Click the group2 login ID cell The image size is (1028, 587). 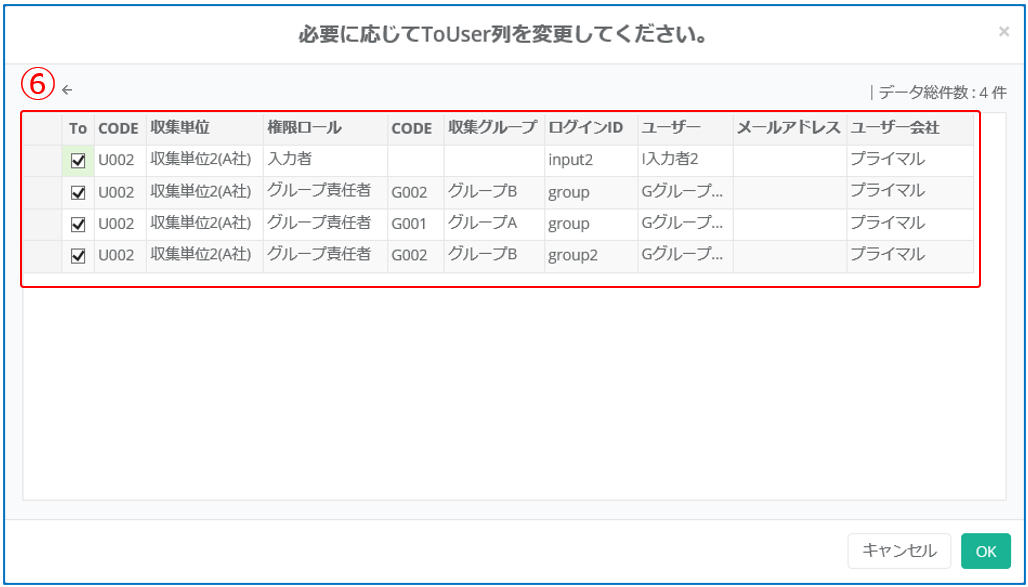590,256
